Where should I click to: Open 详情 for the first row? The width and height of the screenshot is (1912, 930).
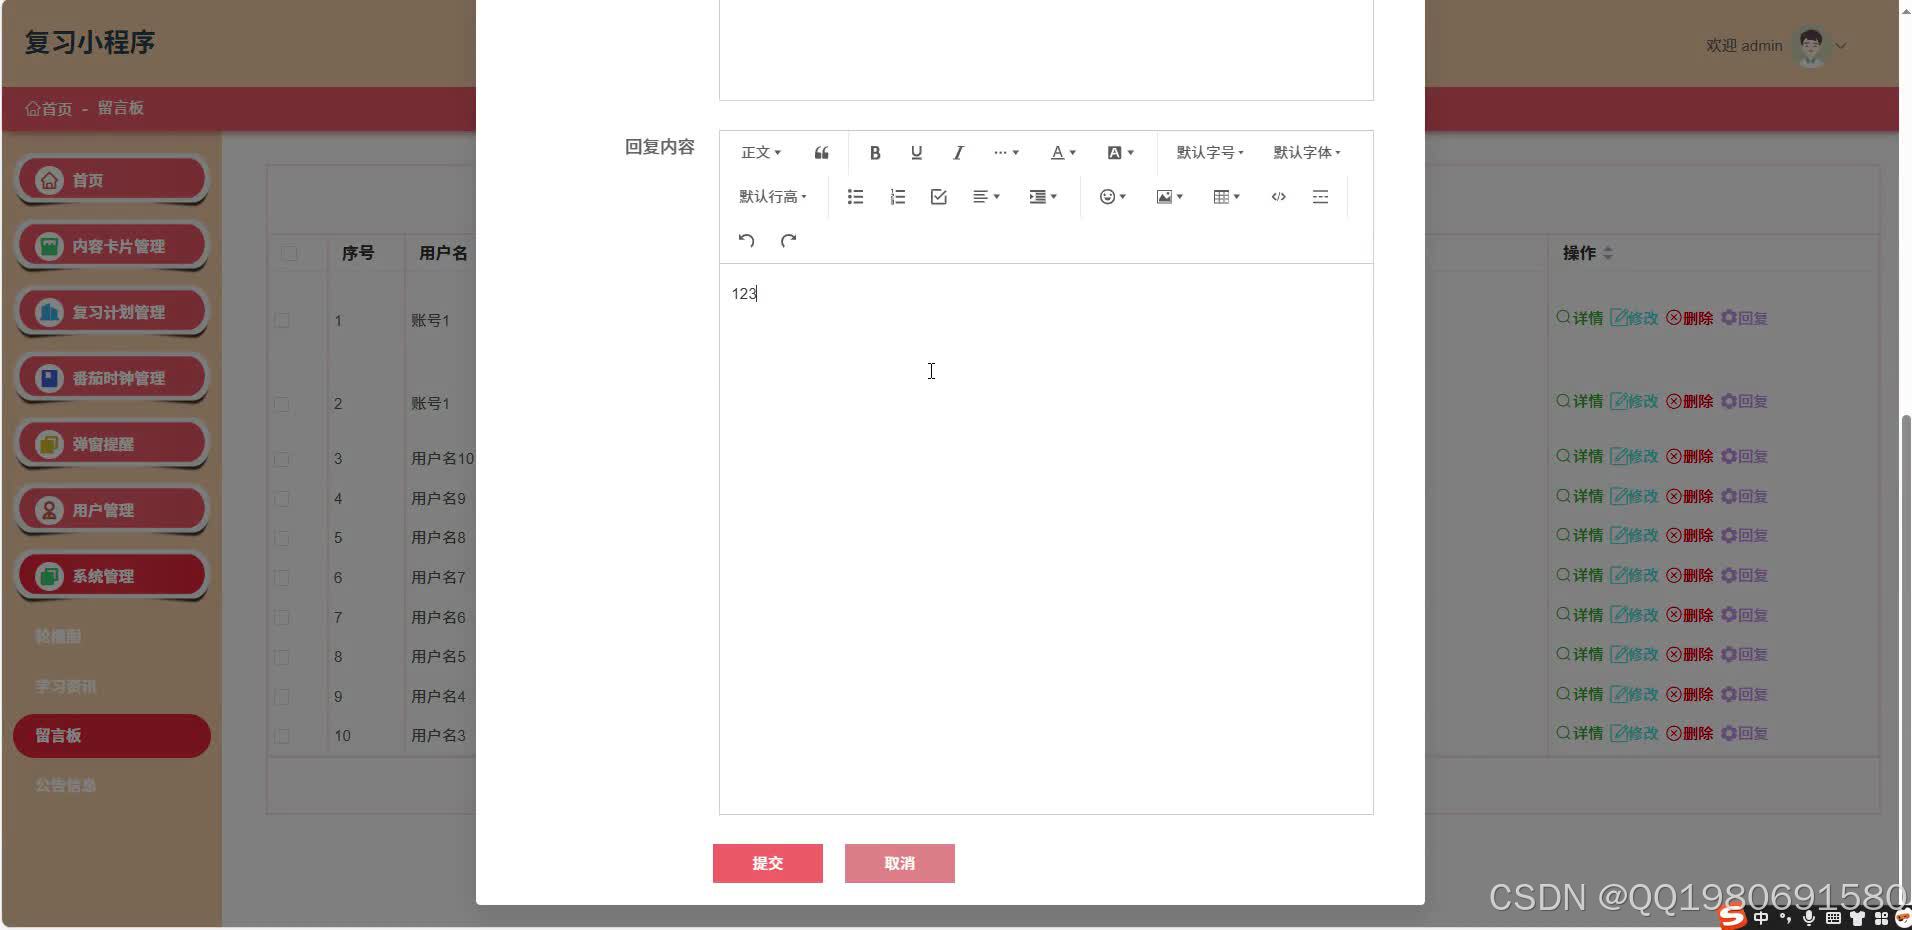1580,318
